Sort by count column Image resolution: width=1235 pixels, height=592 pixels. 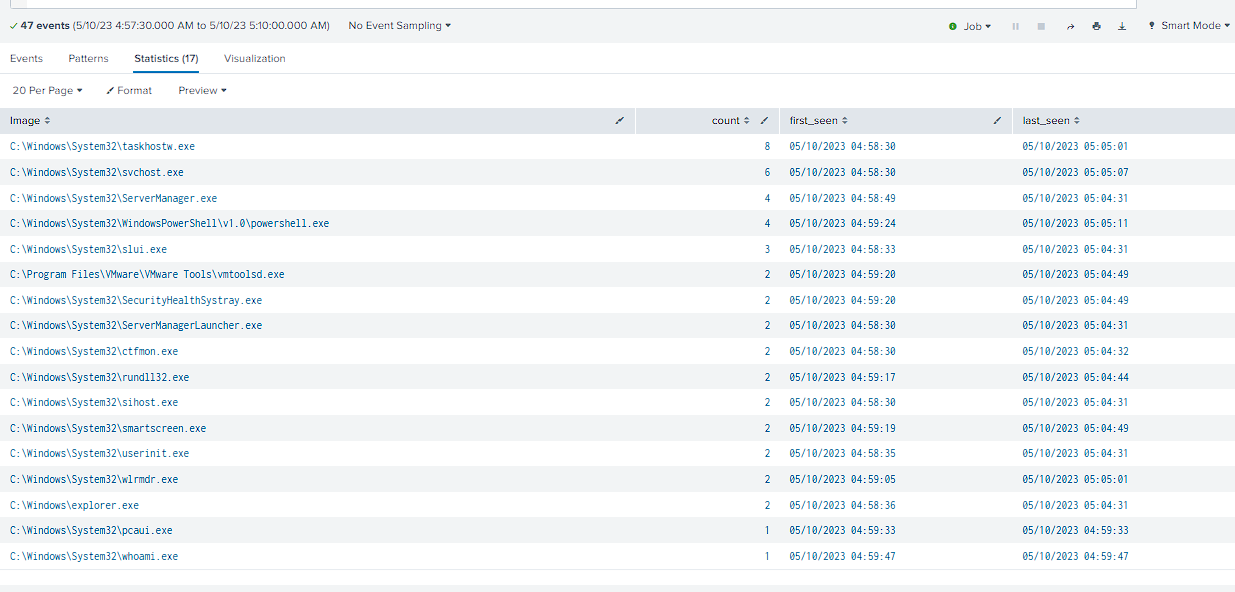click(731, 121)
